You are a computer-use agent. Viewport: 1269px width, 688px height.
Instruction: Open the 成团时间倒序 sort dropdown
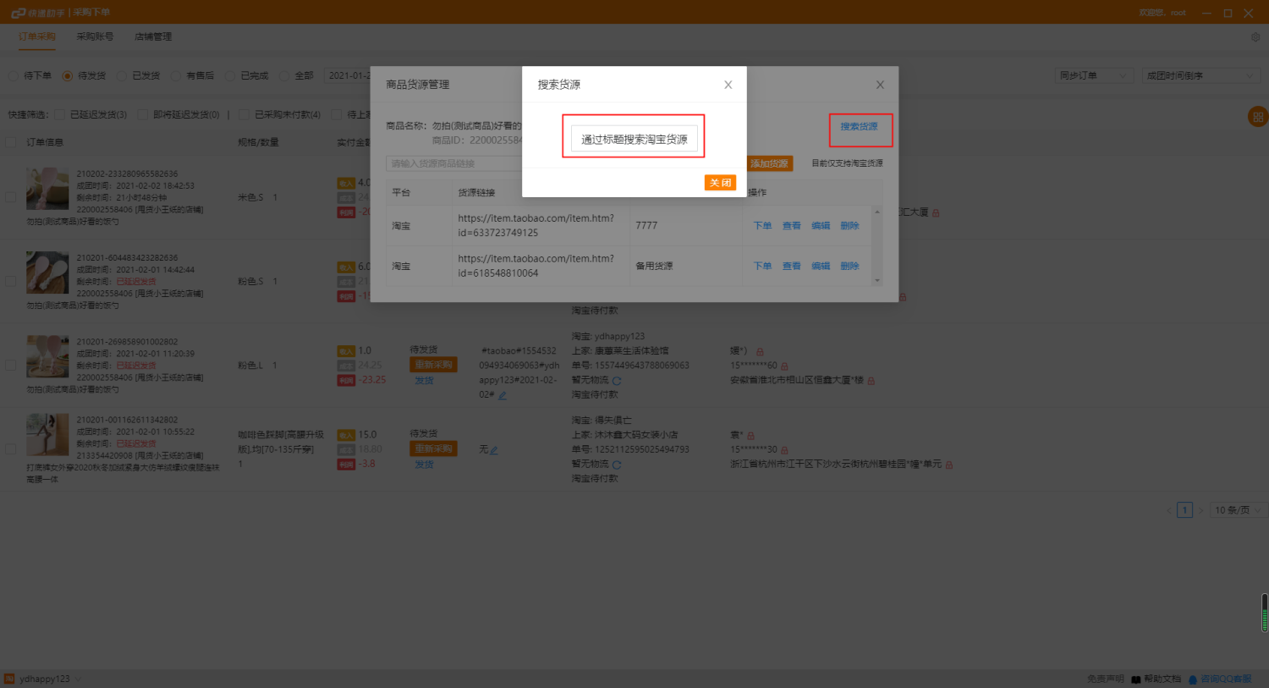1199,74
